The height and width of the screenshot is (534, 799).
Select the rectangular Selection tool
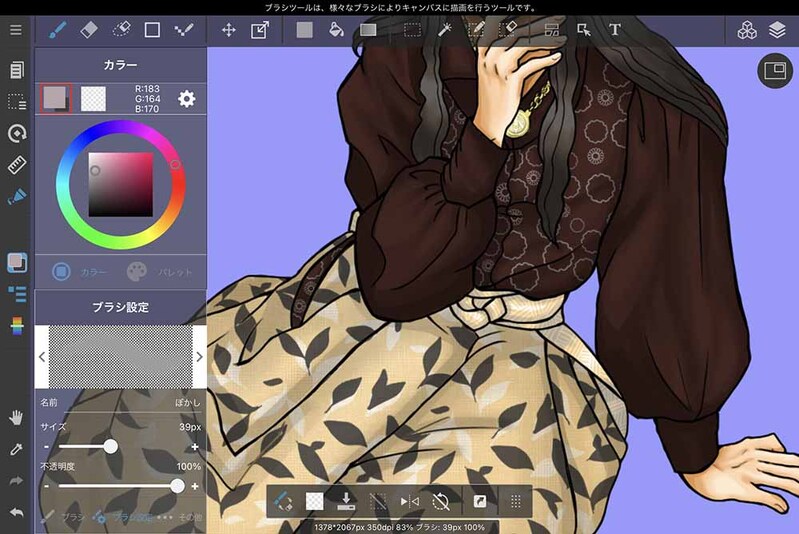coord(412,30)
